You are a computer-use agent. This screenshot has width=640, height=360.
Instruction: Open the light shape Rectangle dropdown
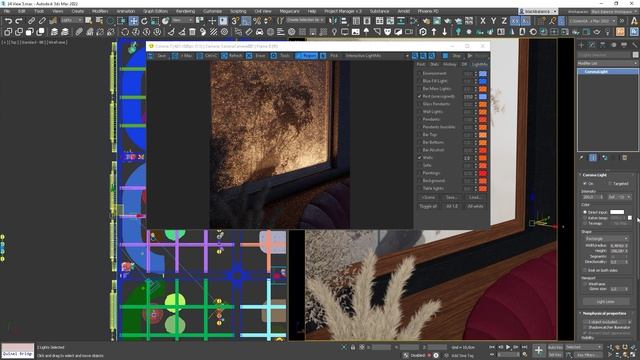607,238
